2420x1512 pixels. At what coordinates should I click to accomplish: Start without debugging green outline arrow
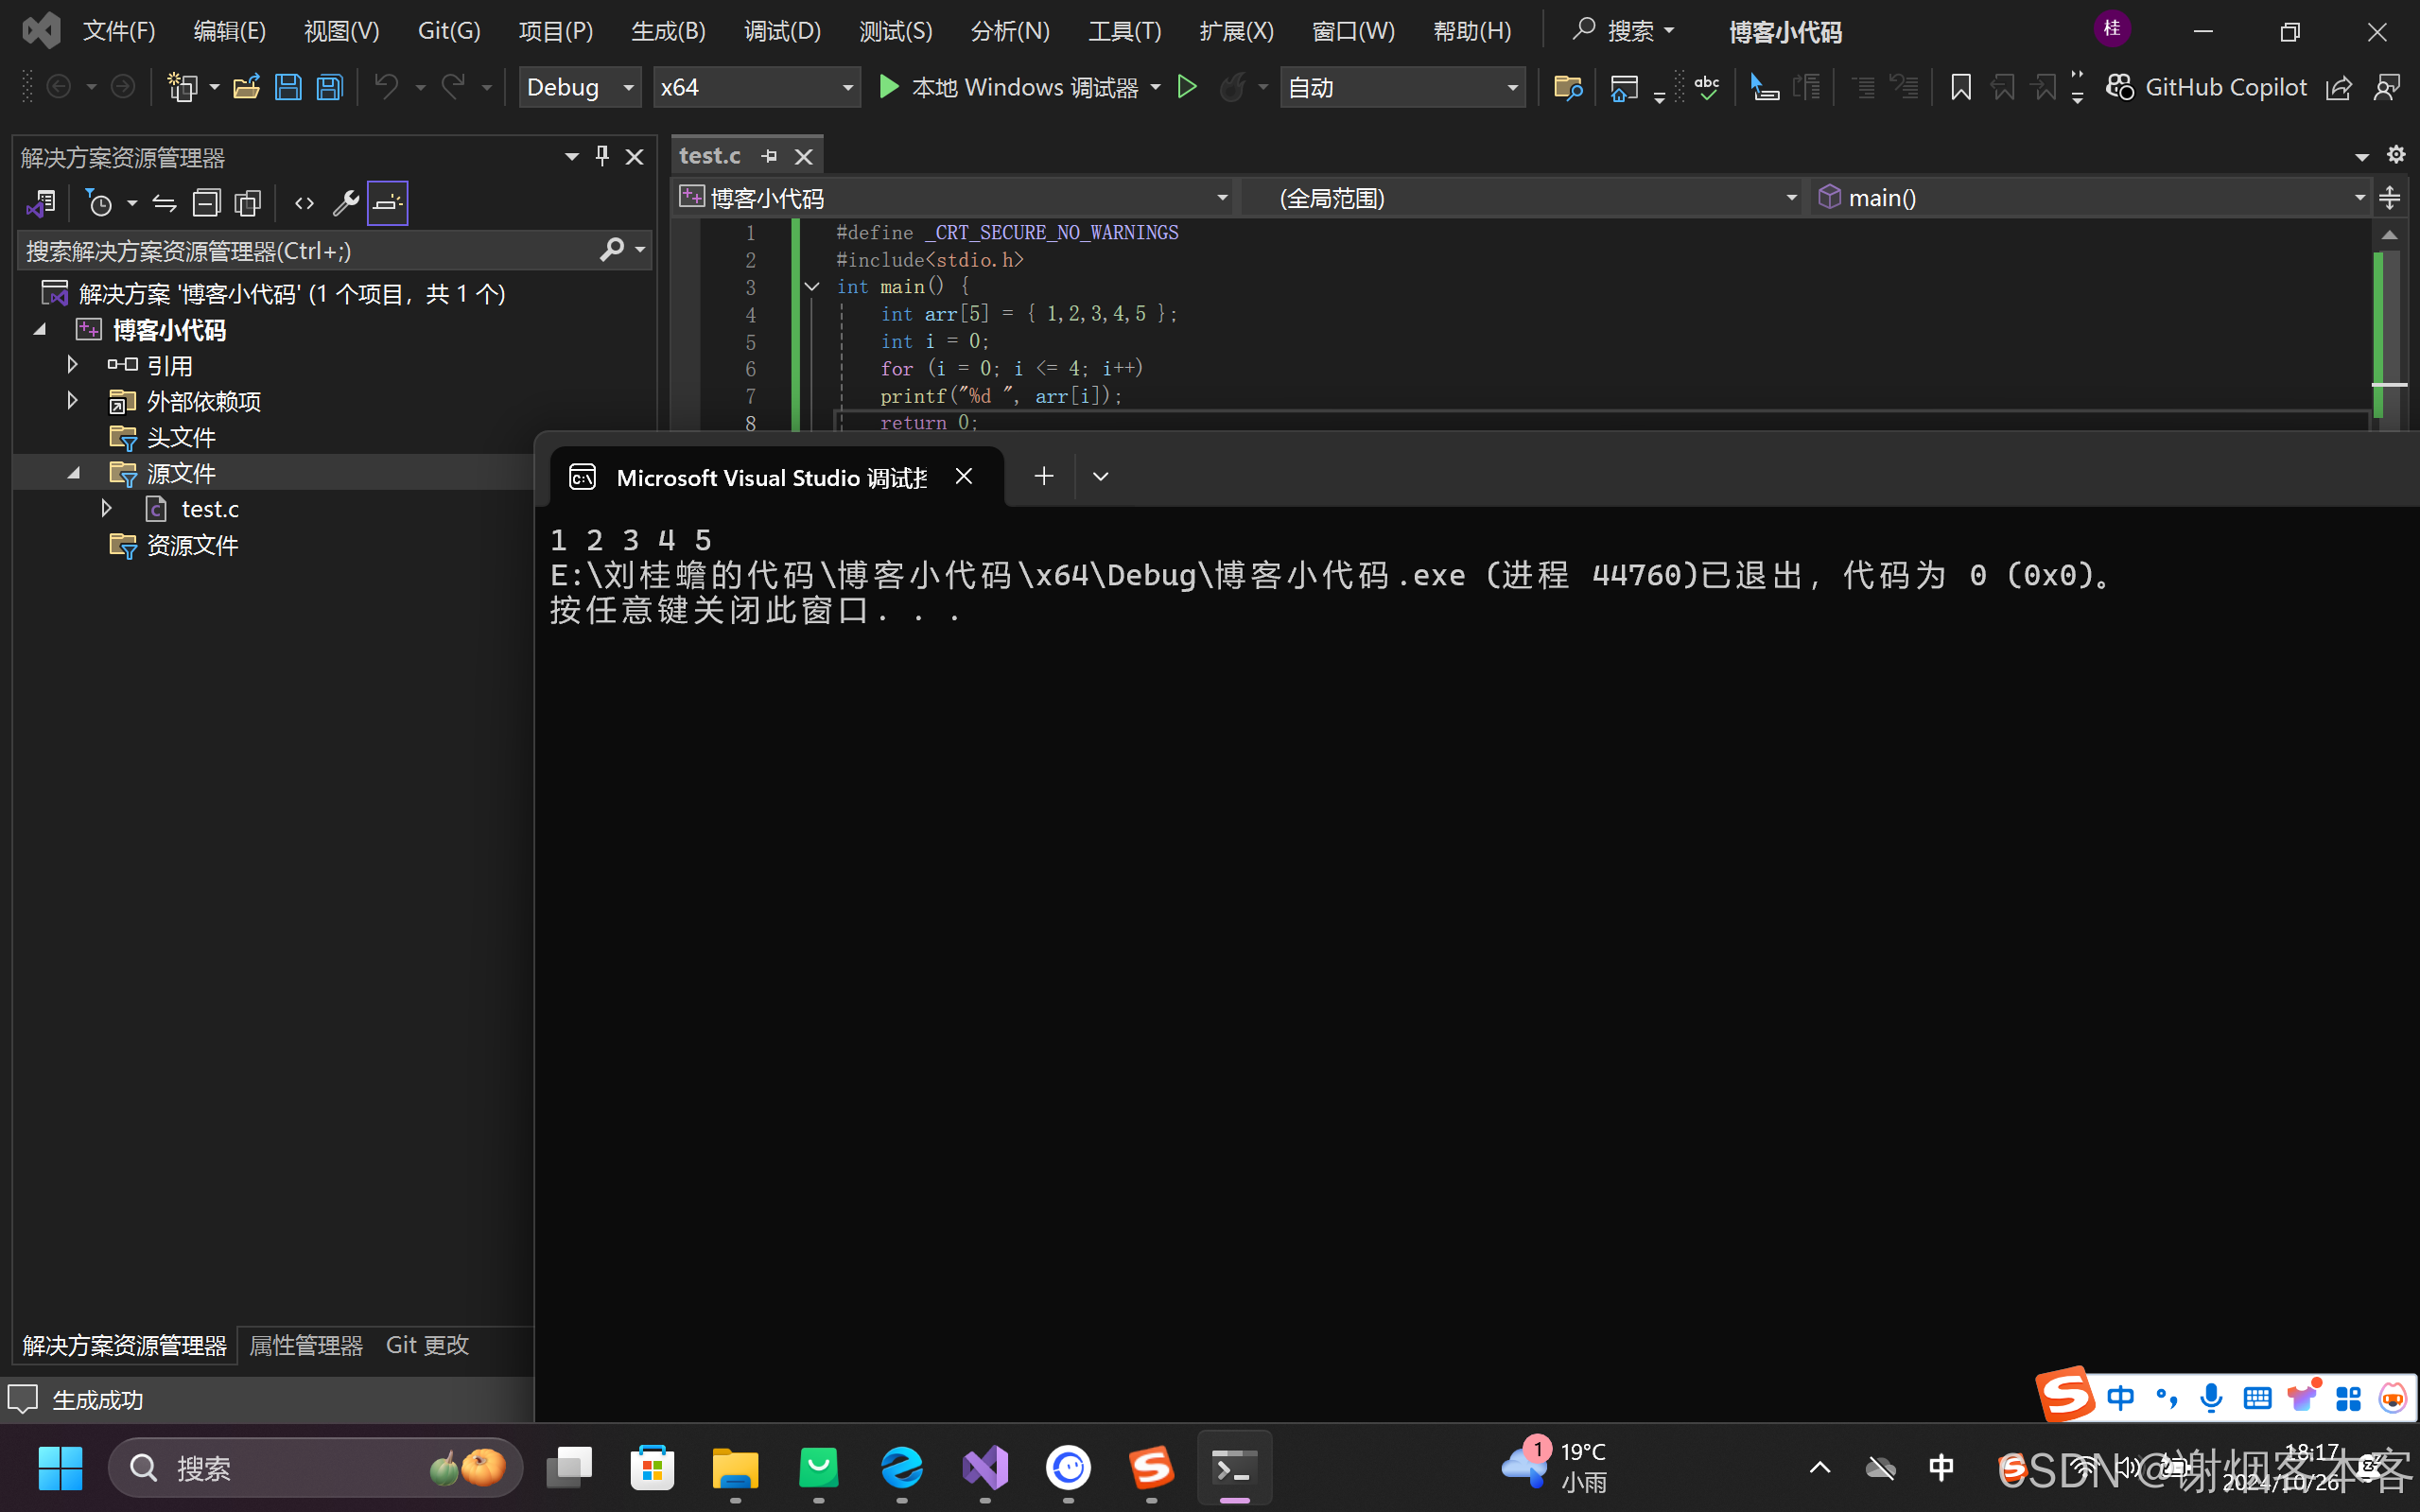[1187, 88]
